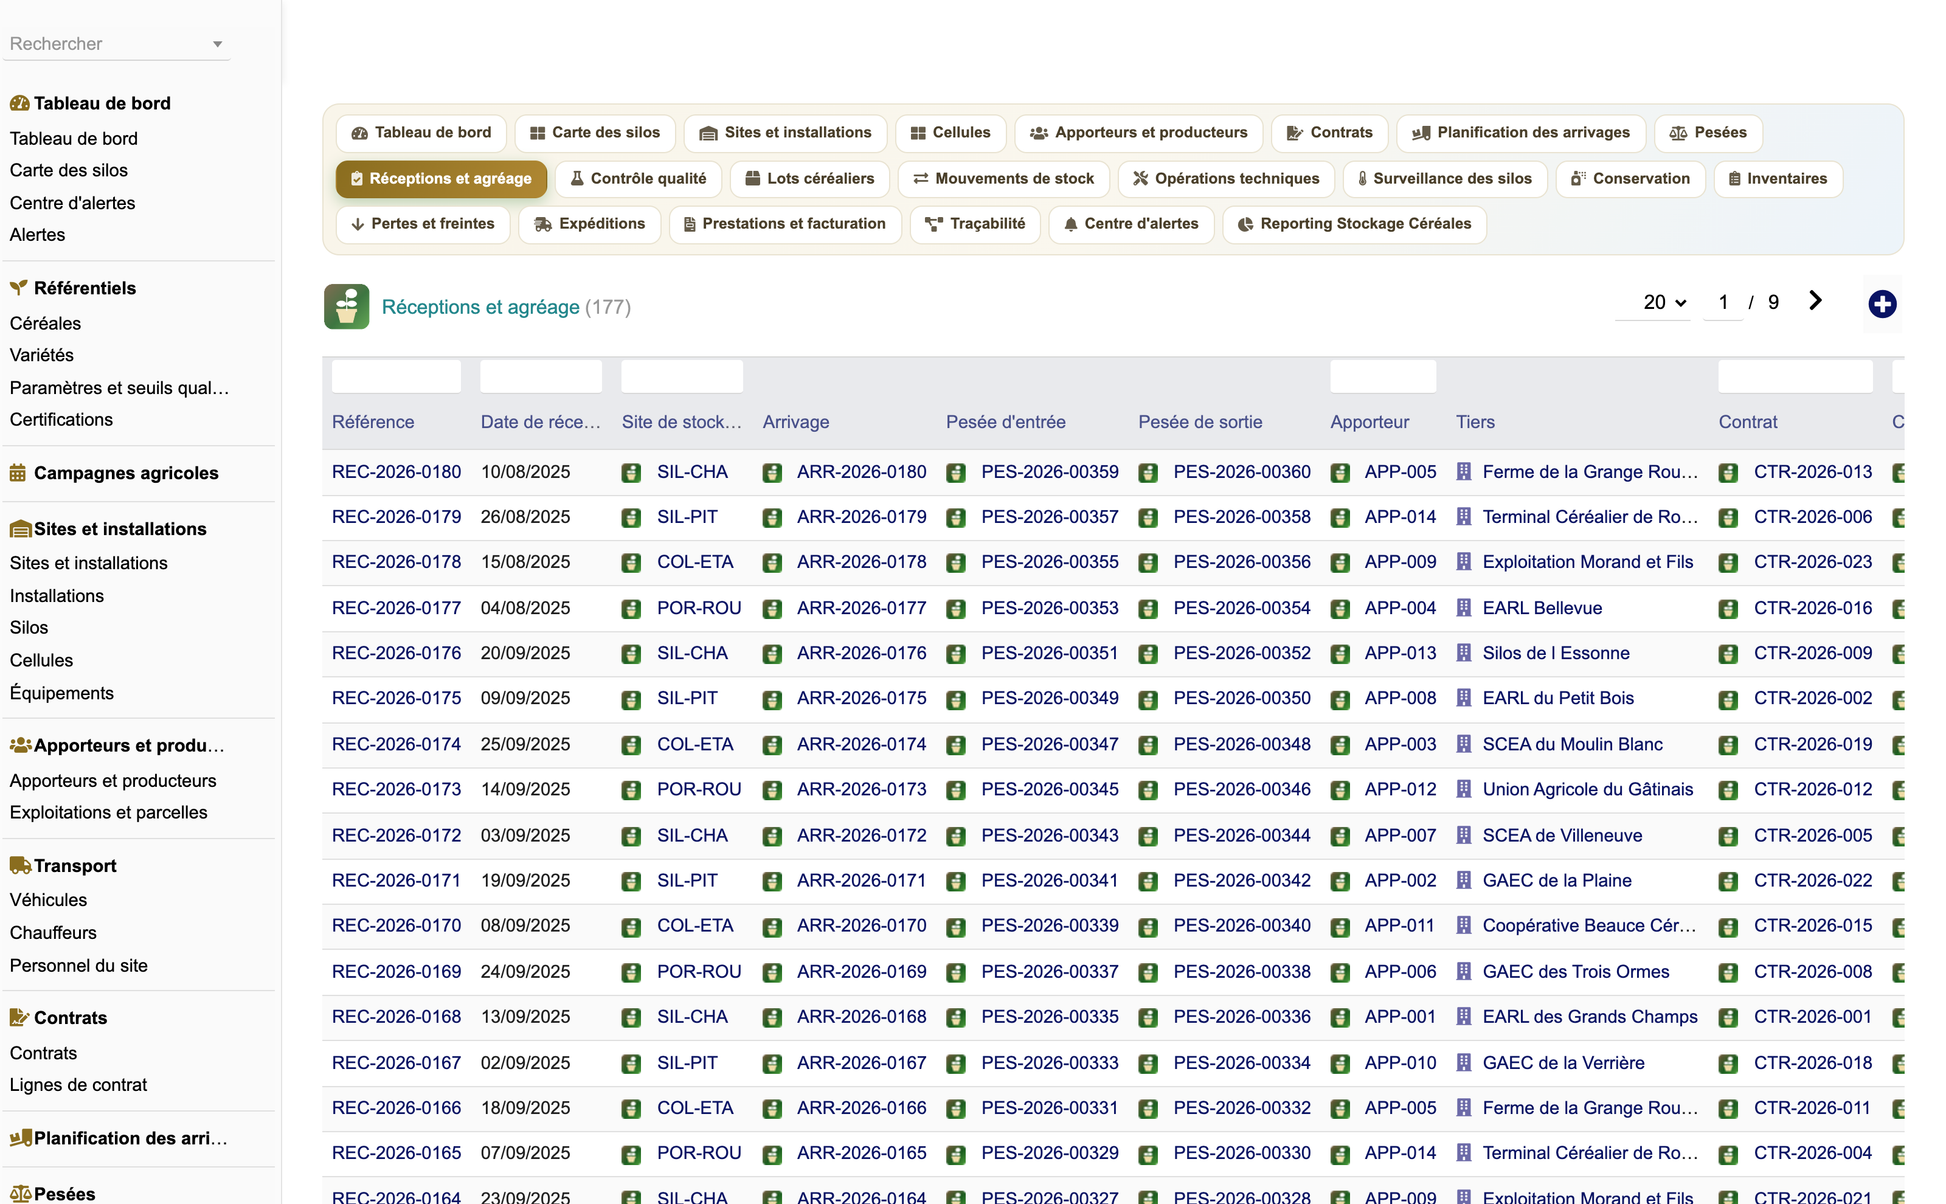
Task: Click the Référence column filter field
Action: [x=396, y=376]
